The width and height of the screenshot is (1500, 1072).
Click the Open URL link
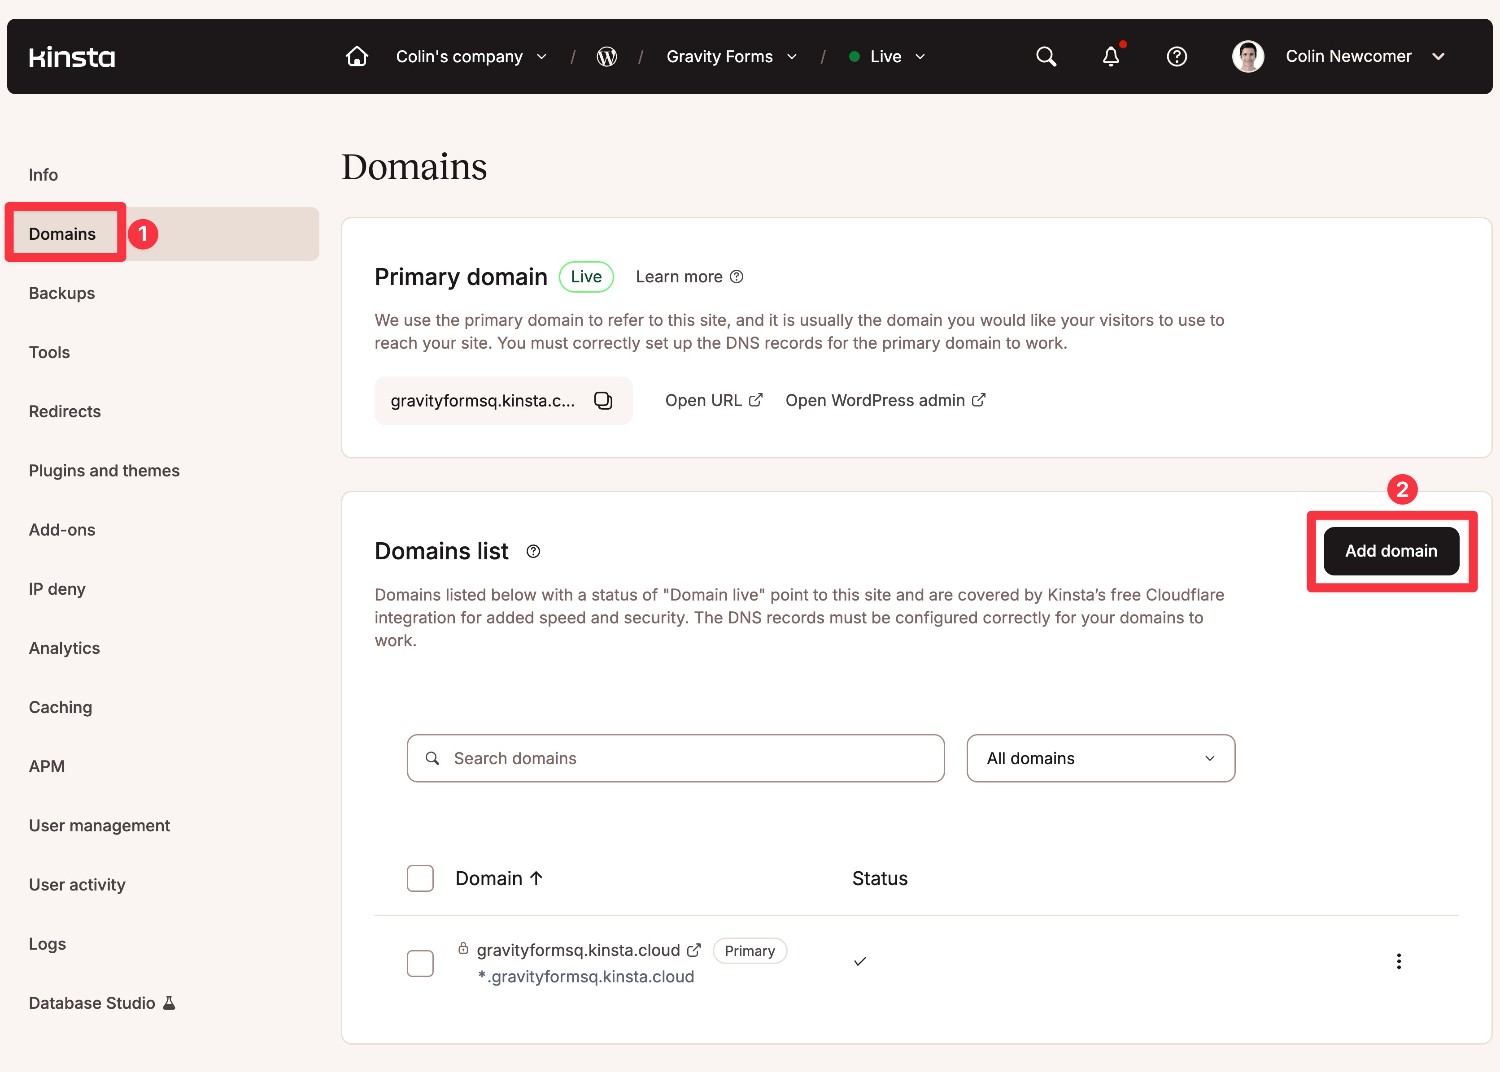(714, 400)
